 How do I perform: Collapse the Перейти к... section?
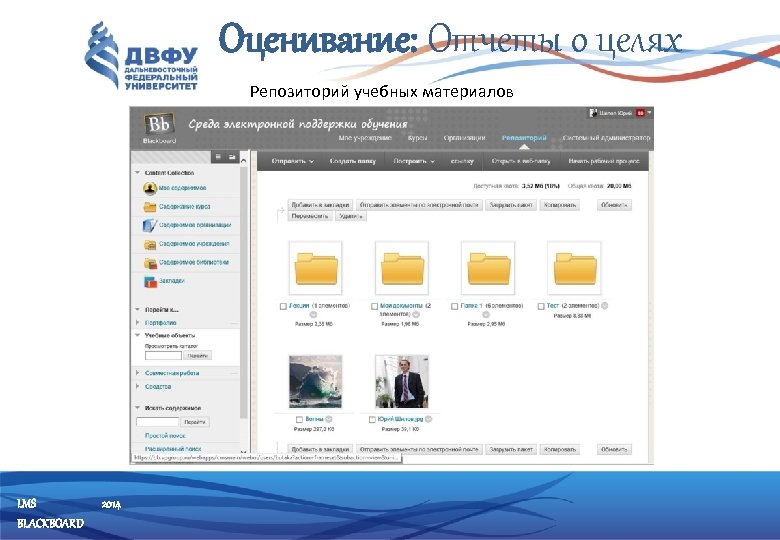(137, 309)
